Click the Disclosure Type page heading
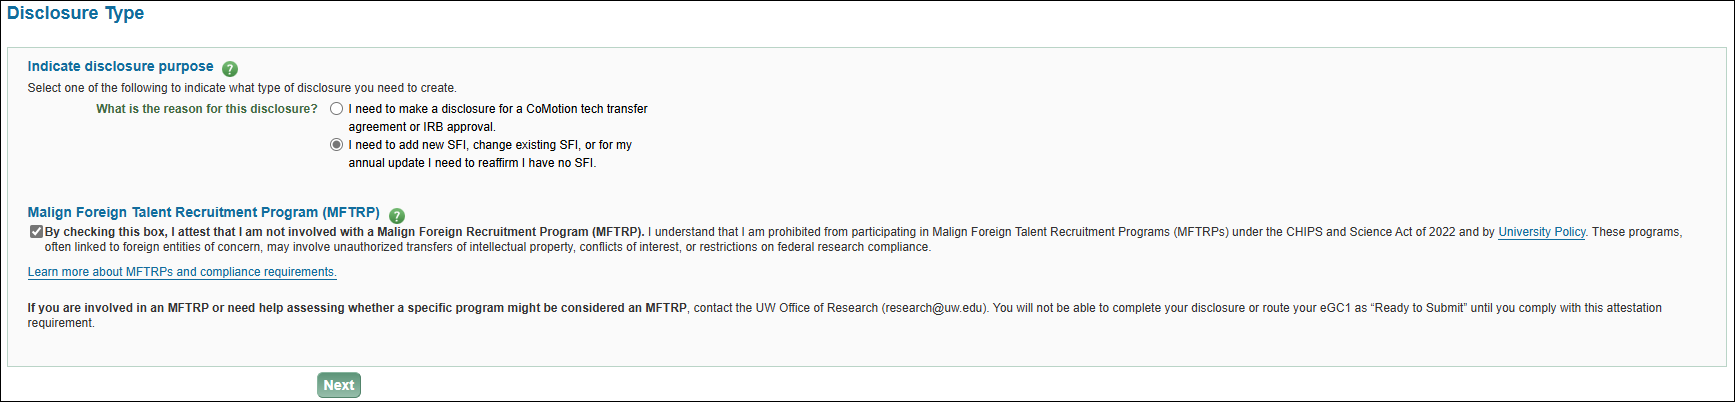The height and width of the screenshot is (402, 1735). click(76, 14)
